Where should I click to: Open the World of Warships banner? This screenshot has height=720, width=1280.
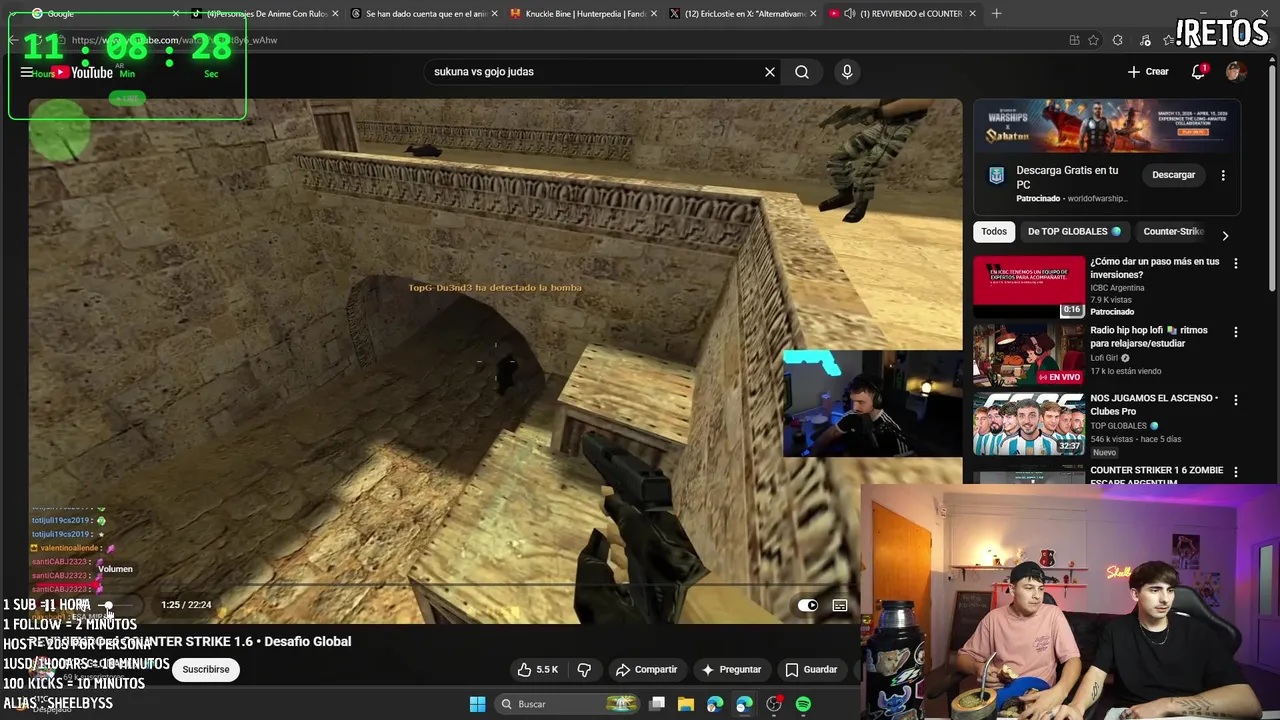1107,127
